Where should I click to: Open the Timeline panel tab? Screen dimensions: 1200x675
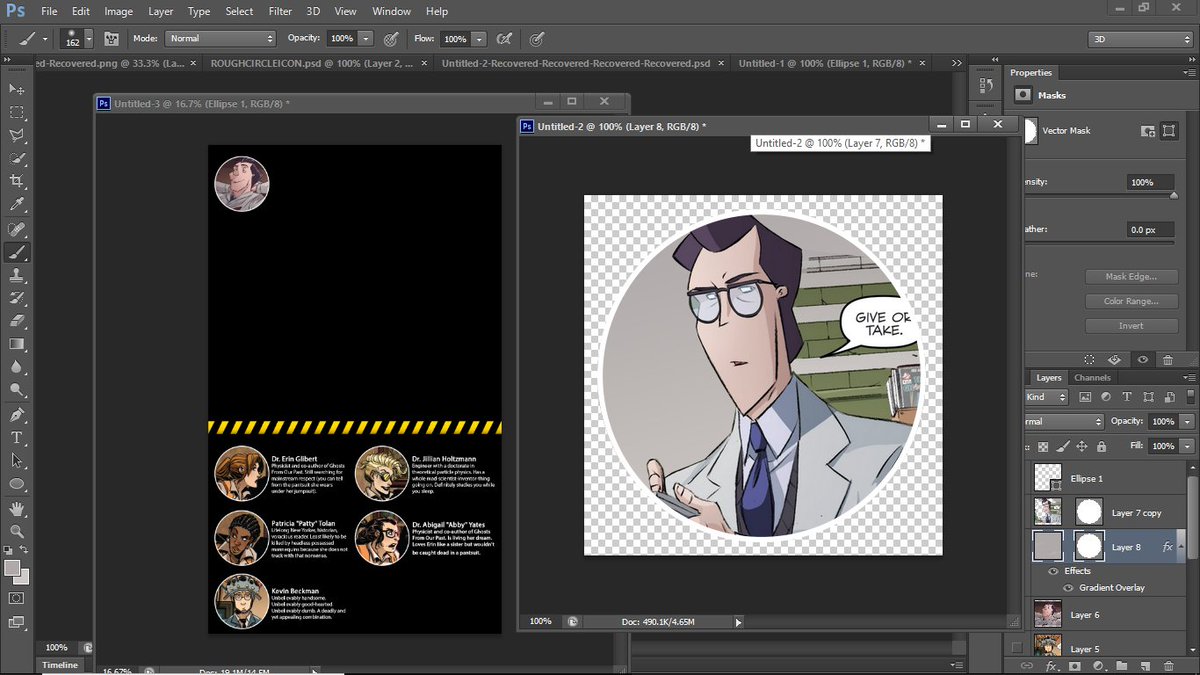(60, 665)
